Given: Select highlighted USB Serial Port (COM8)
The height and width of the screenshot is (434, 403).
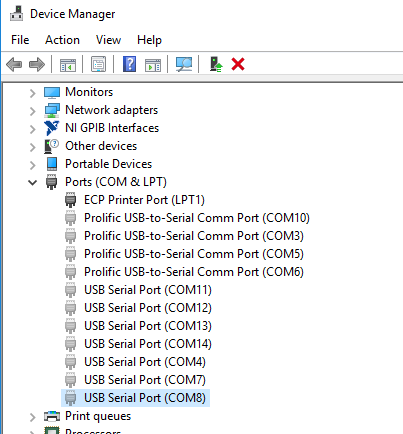Looking at the screenshot, I should click(145, 398).
